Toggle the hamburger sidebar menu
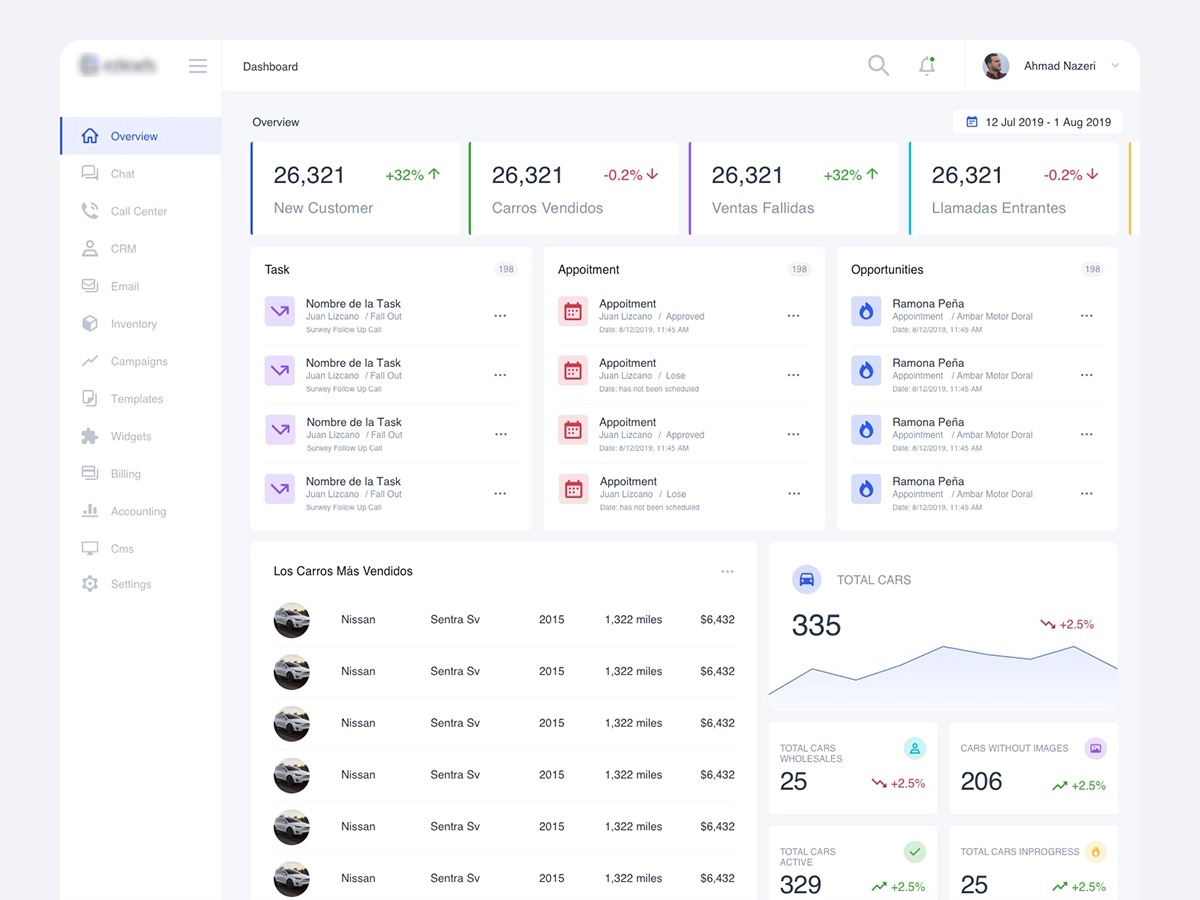The height and width of the screenshot is (900, 1200). 198,66
